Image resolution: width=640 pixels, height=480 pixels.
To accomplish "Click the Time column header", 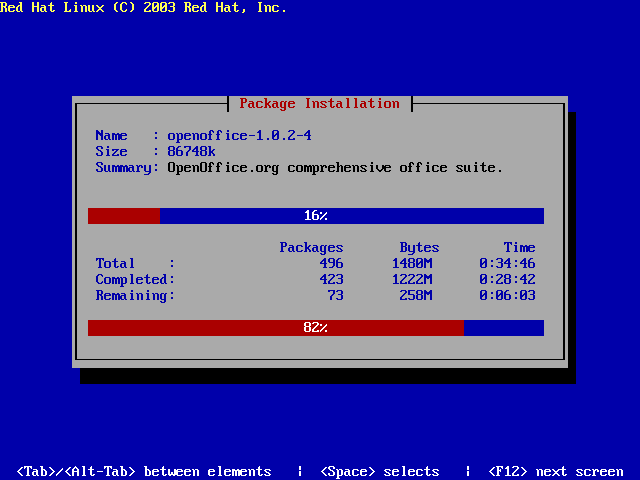I will [519, 247].
